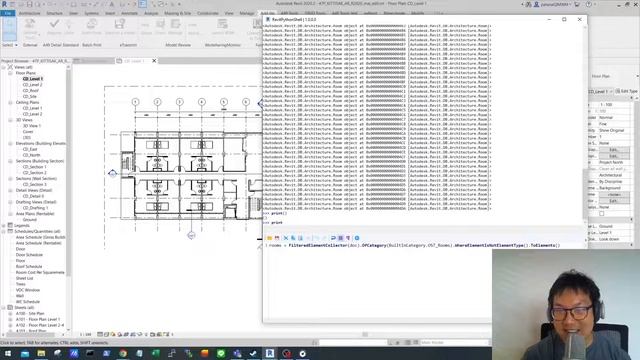Open the 3D View 1 item
Screen dimensions: 640x360
(32, 126)
